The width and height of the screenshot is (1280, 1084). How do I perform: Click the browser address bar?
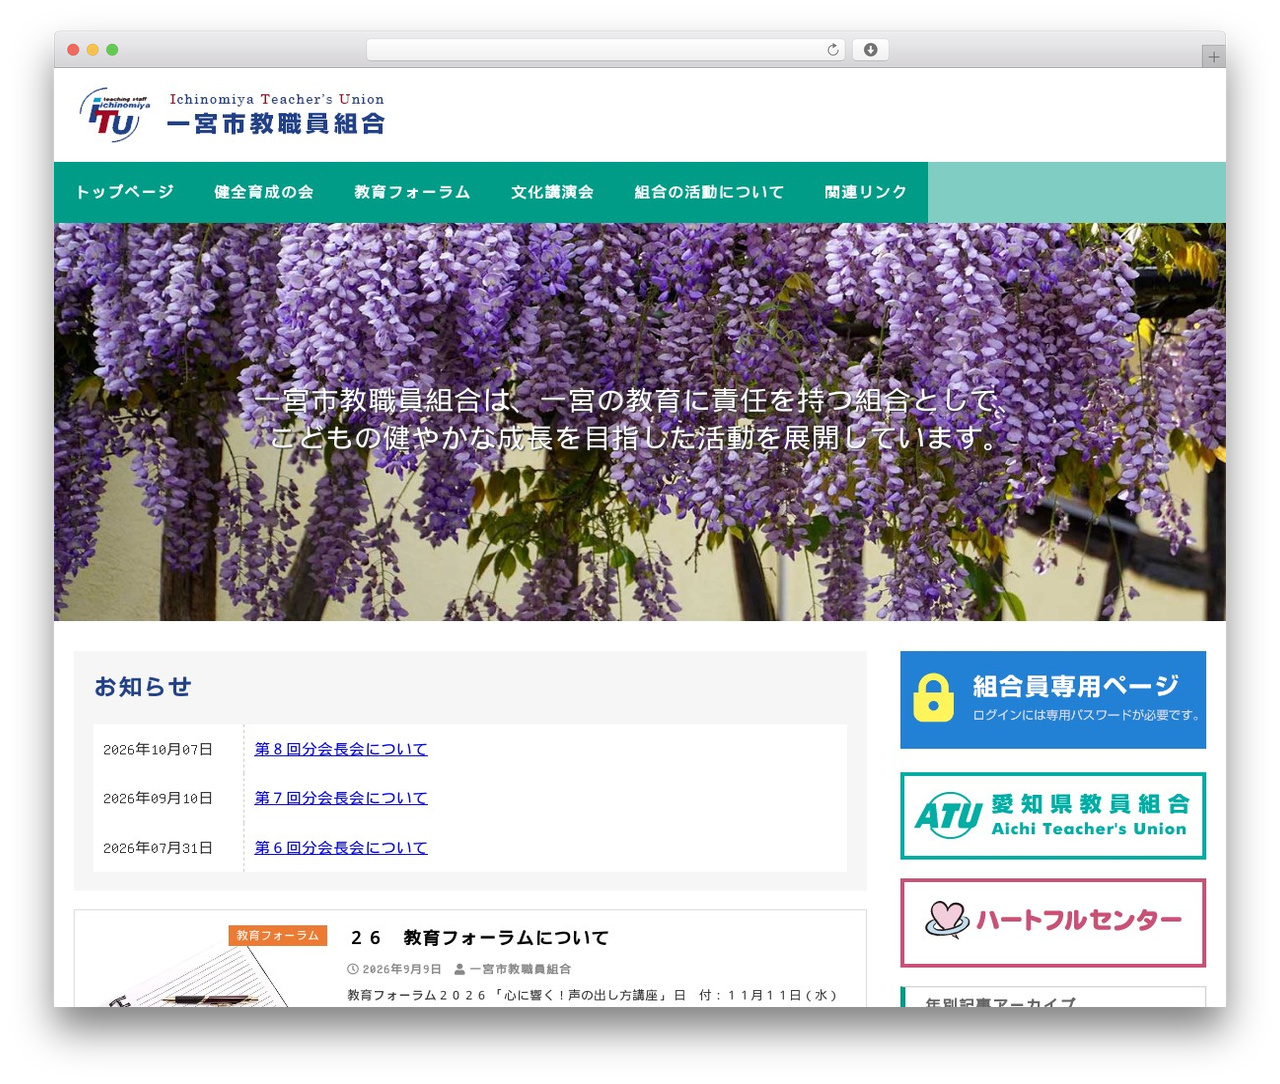click(606, 50)
